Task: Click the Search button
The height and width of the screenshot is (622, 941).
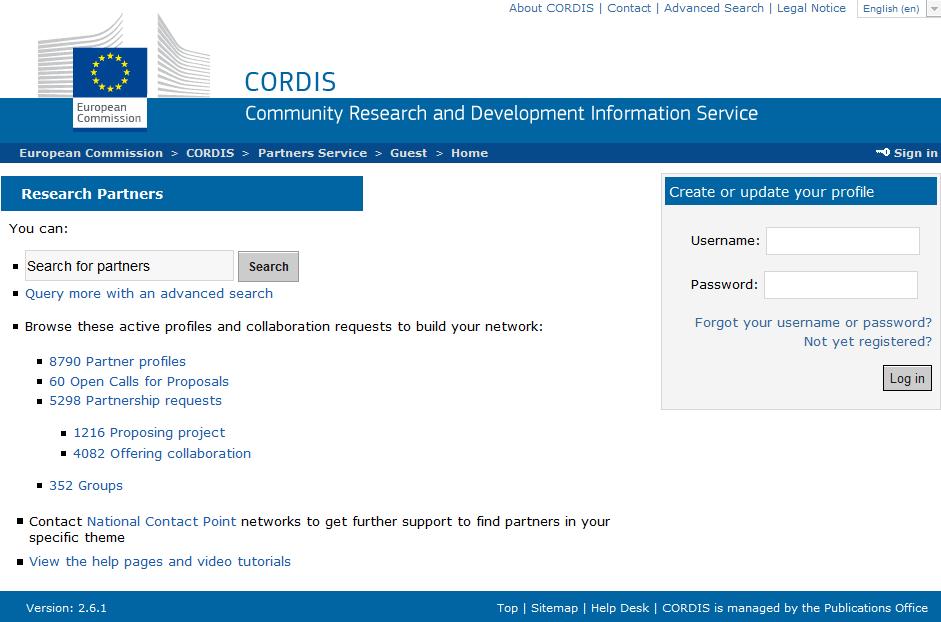Action: 268,267
